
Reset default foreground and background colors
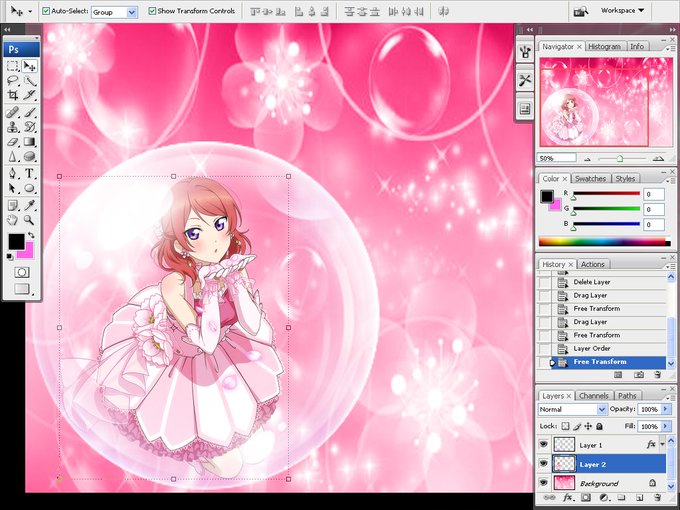point(10,257)
